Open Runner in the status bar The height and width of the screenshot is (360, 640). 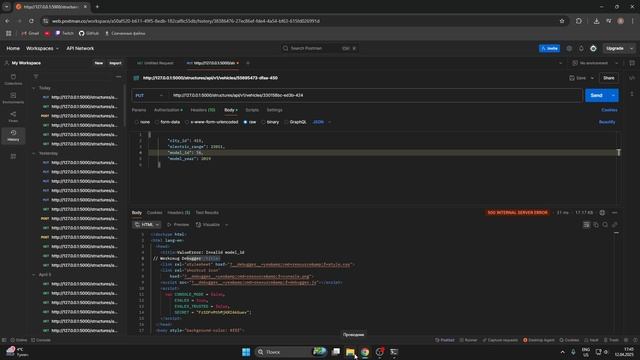pos(468,340)
